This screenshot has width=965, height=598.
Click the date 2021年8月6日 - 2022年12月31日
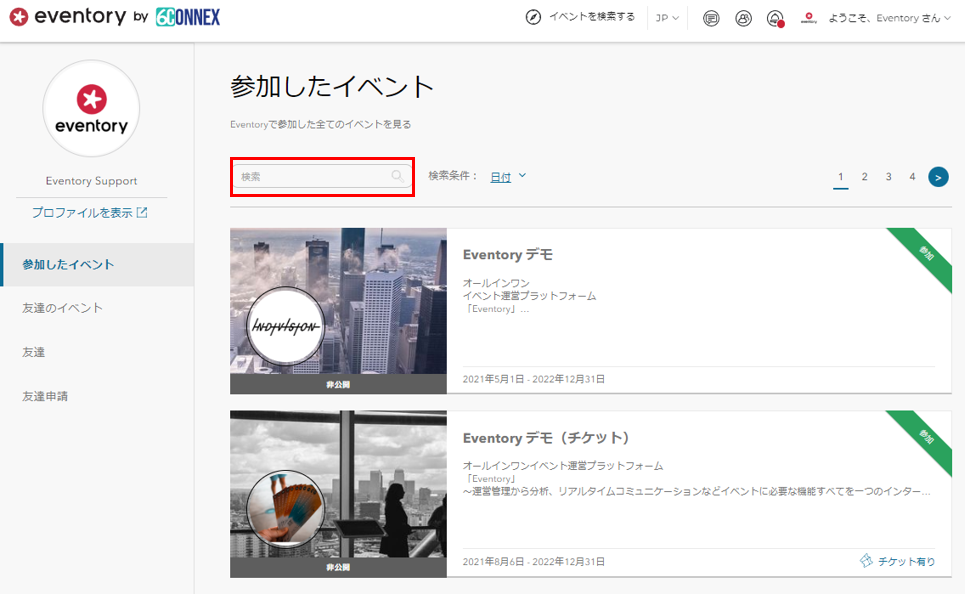point(534,562)
